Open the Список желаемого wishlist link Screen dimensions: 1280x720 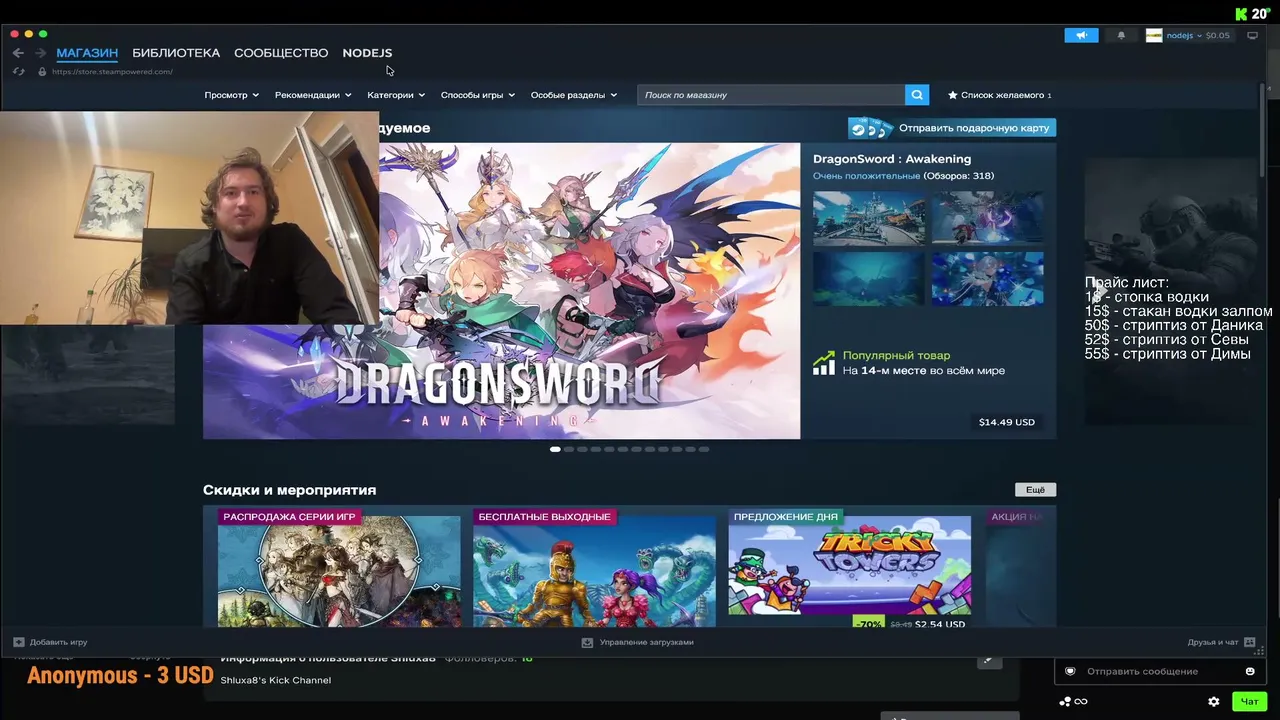point(1002,95)
